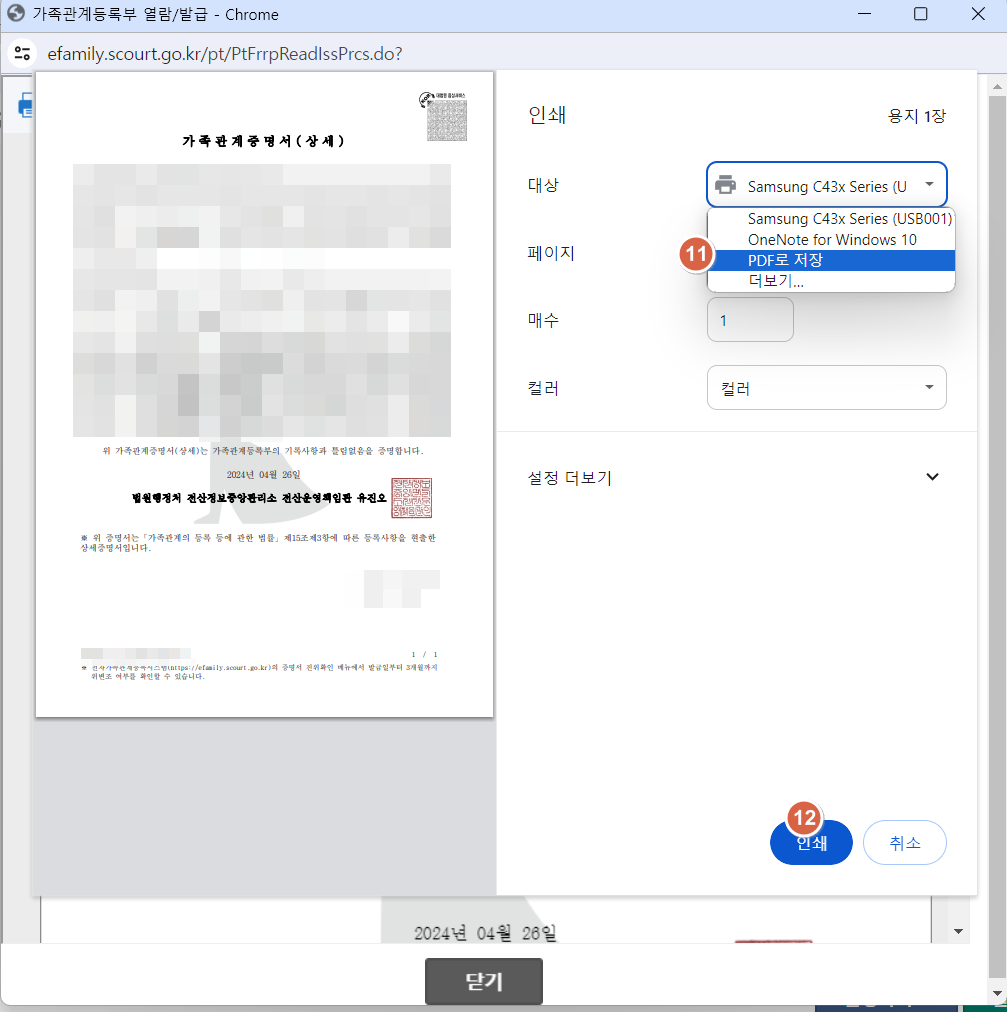
Task: Maximize the Chrome window
Action: [921, 14]
